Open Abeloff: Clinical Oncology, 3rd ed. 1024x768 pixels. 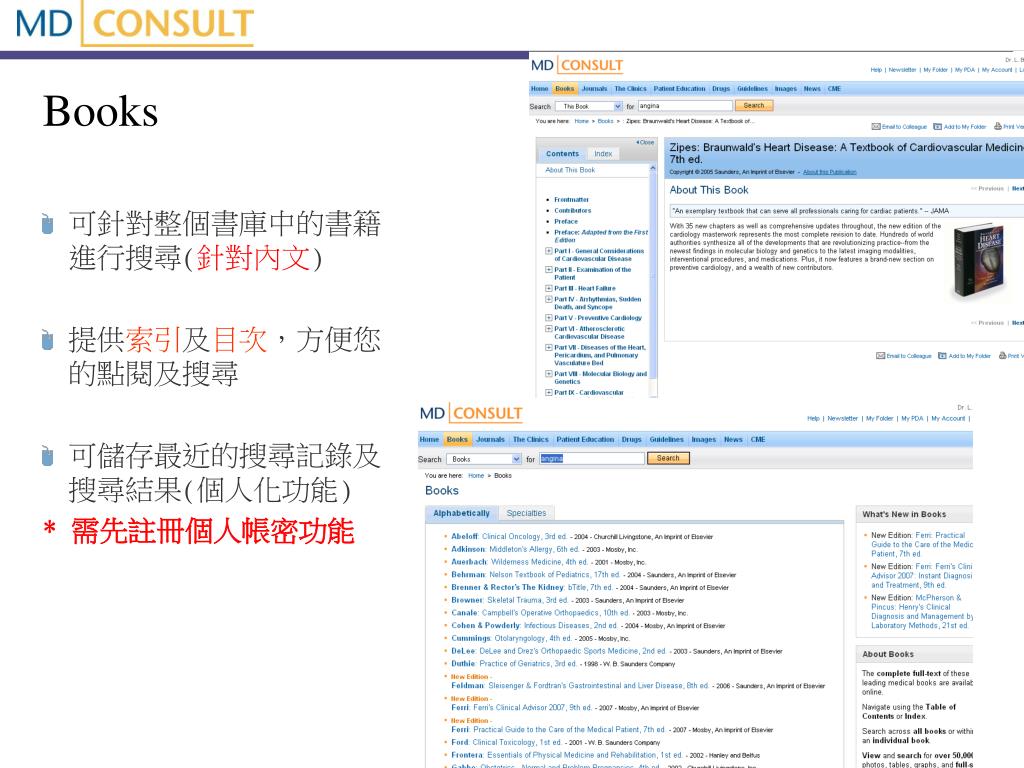click(509, 537)
